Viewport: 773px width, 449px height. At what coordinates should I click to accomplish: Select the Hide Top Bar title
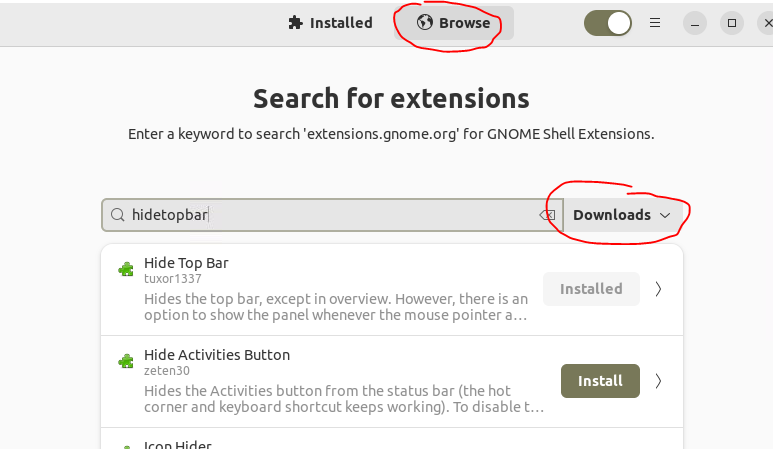186,263
